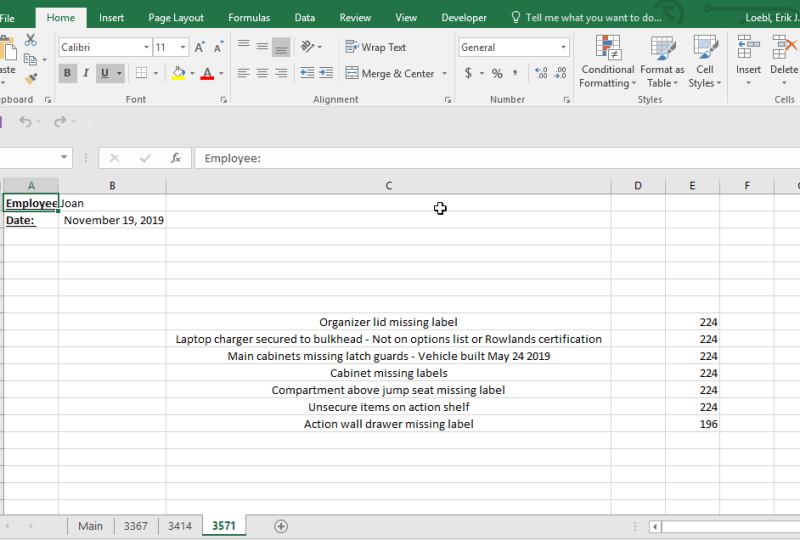
Task: Open the font size 11 dropdown
Action: pyautogui.click(x=183, y=47)
